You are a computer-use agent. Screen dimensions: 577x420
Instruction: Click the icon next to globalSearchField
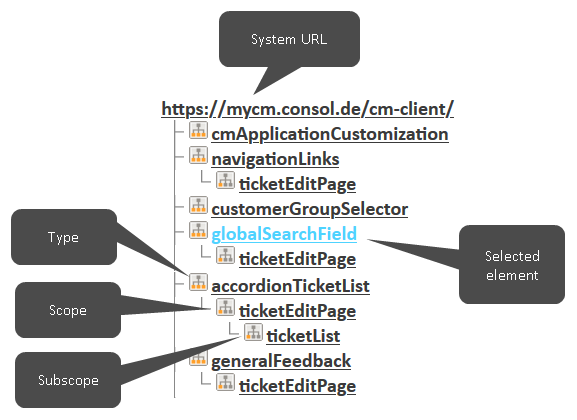[x=198, y=230]
